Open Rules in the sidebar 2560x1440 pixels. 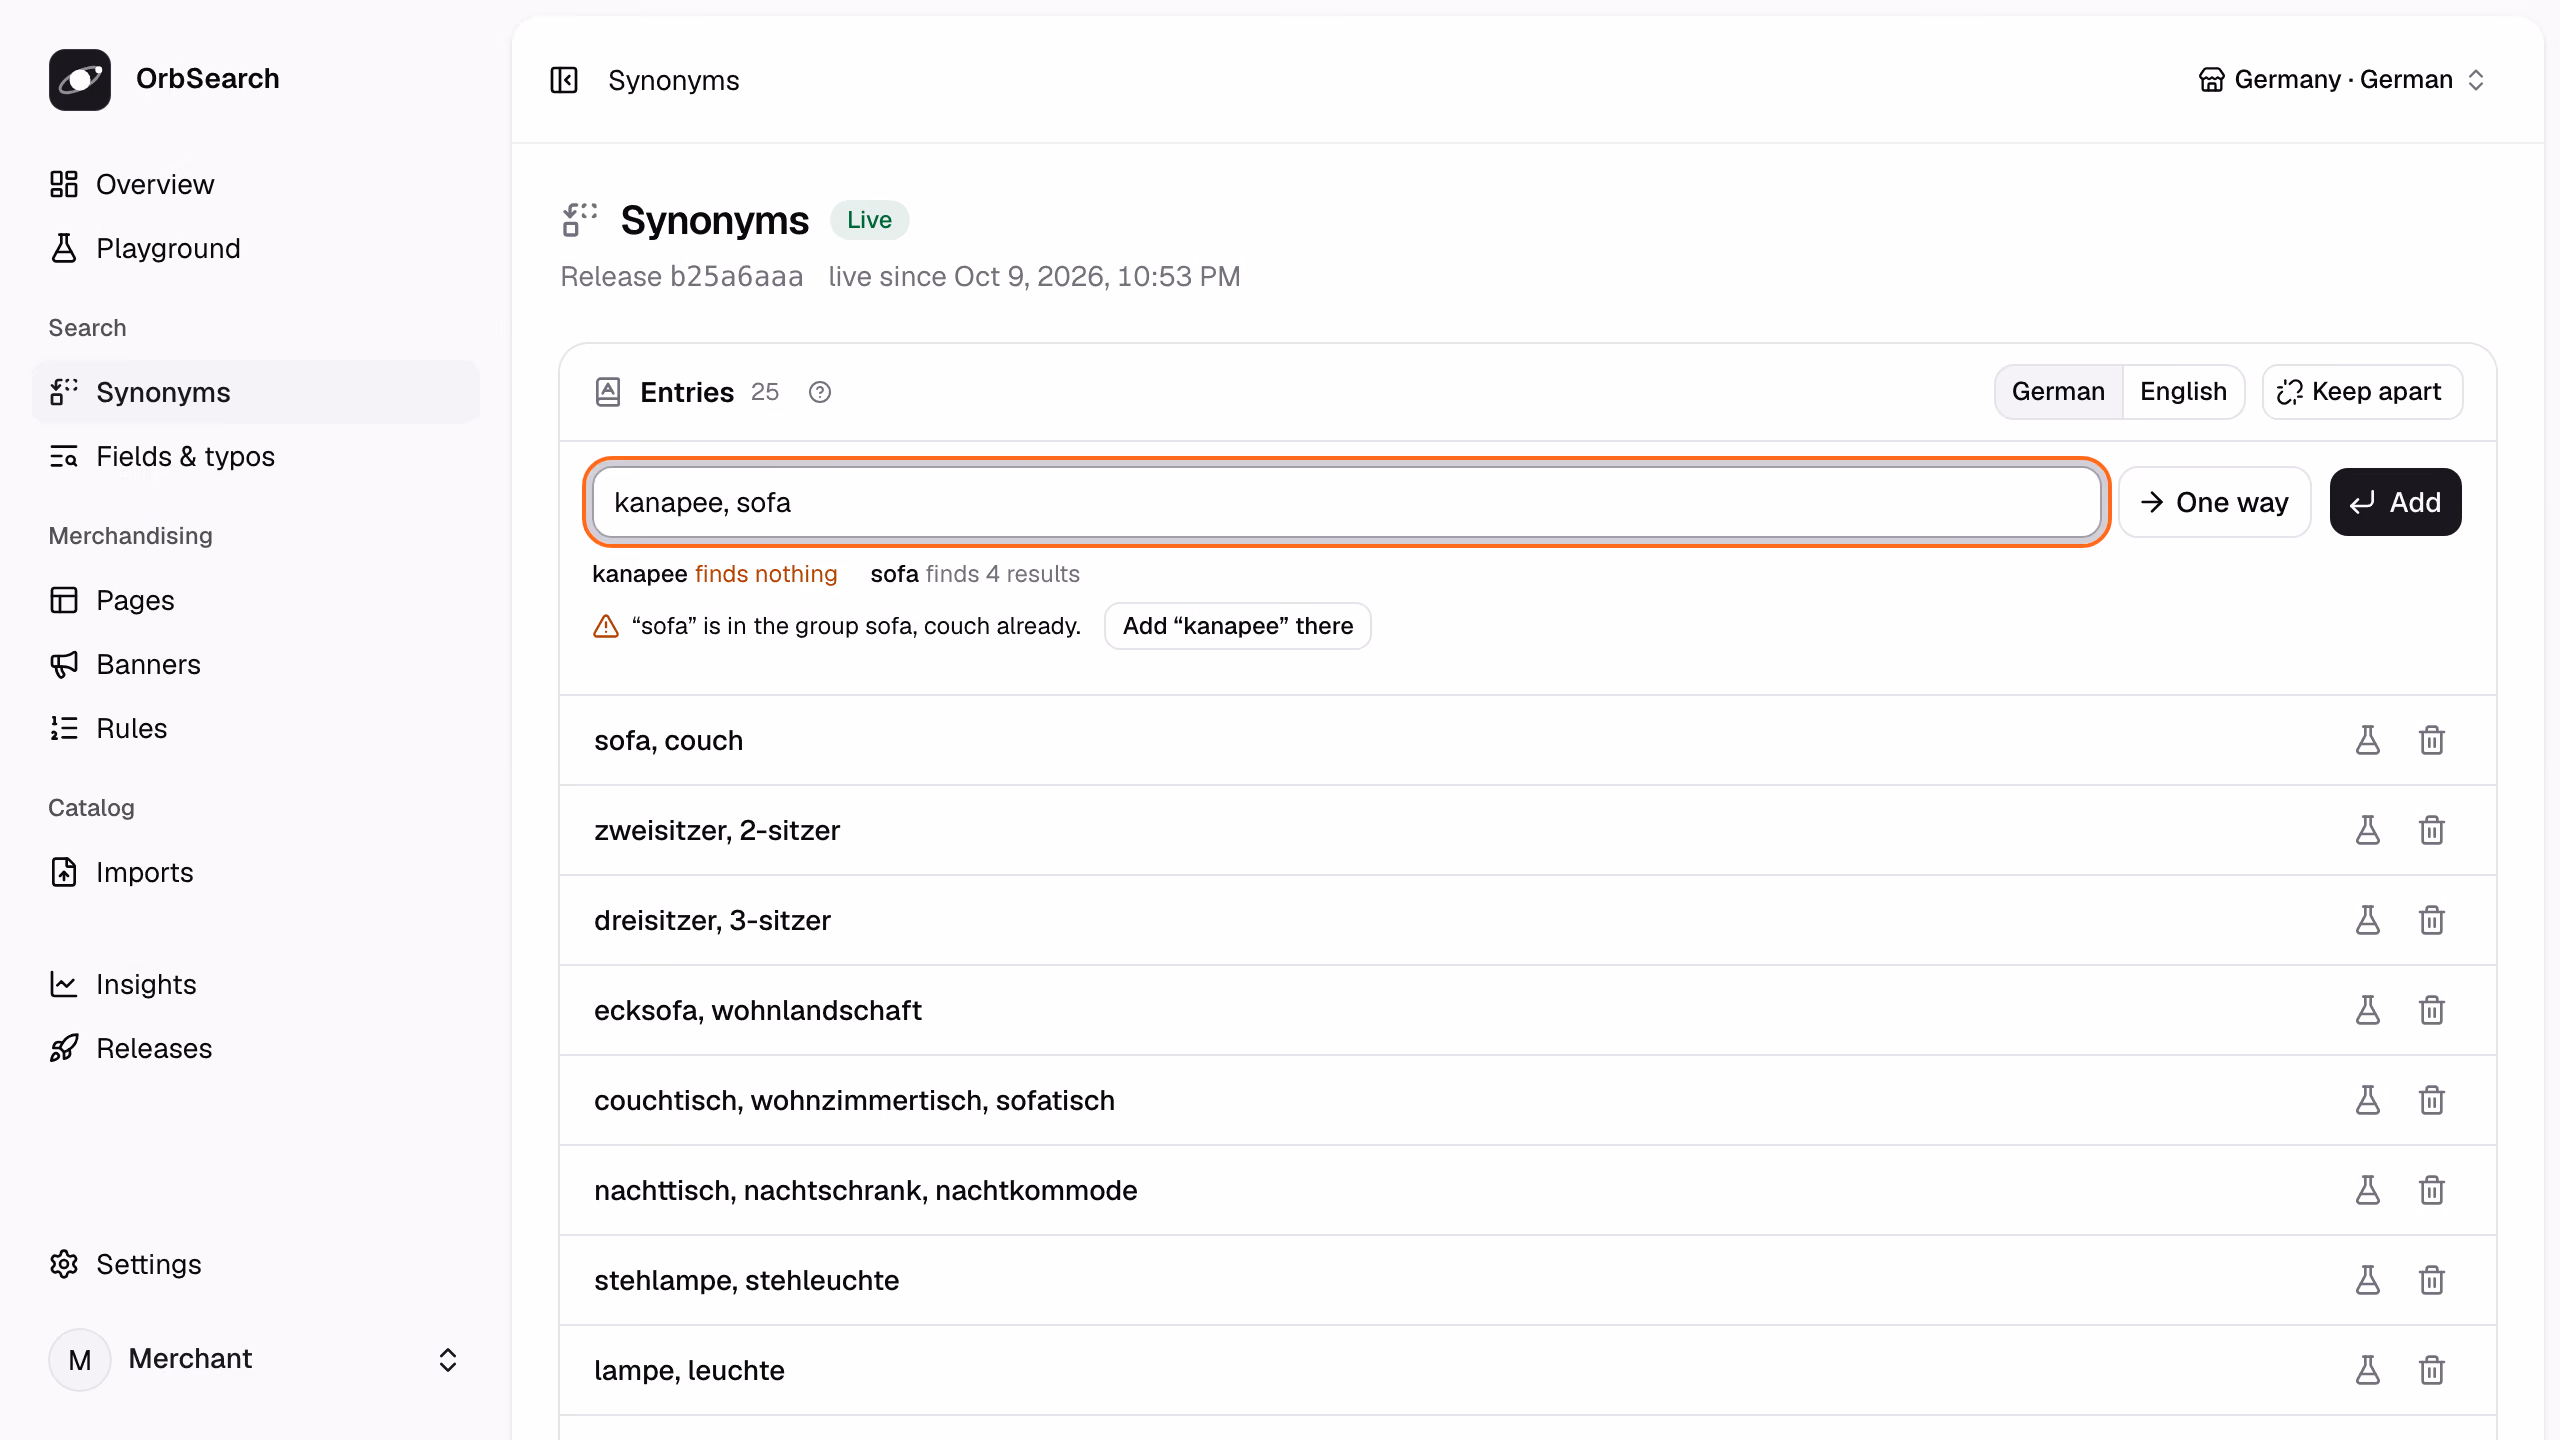(x=256, y=728)
